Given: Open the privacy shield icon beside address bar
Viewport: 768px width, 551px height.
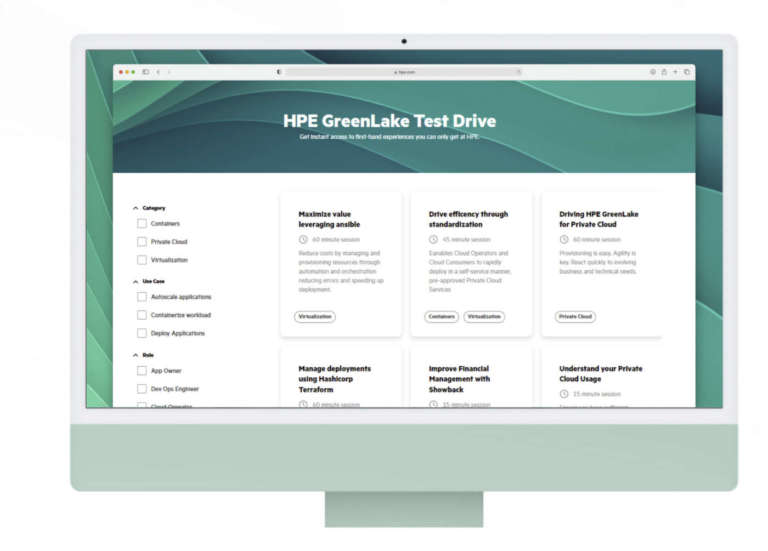Looking at the screenshot, I should [x=279, y=72].
